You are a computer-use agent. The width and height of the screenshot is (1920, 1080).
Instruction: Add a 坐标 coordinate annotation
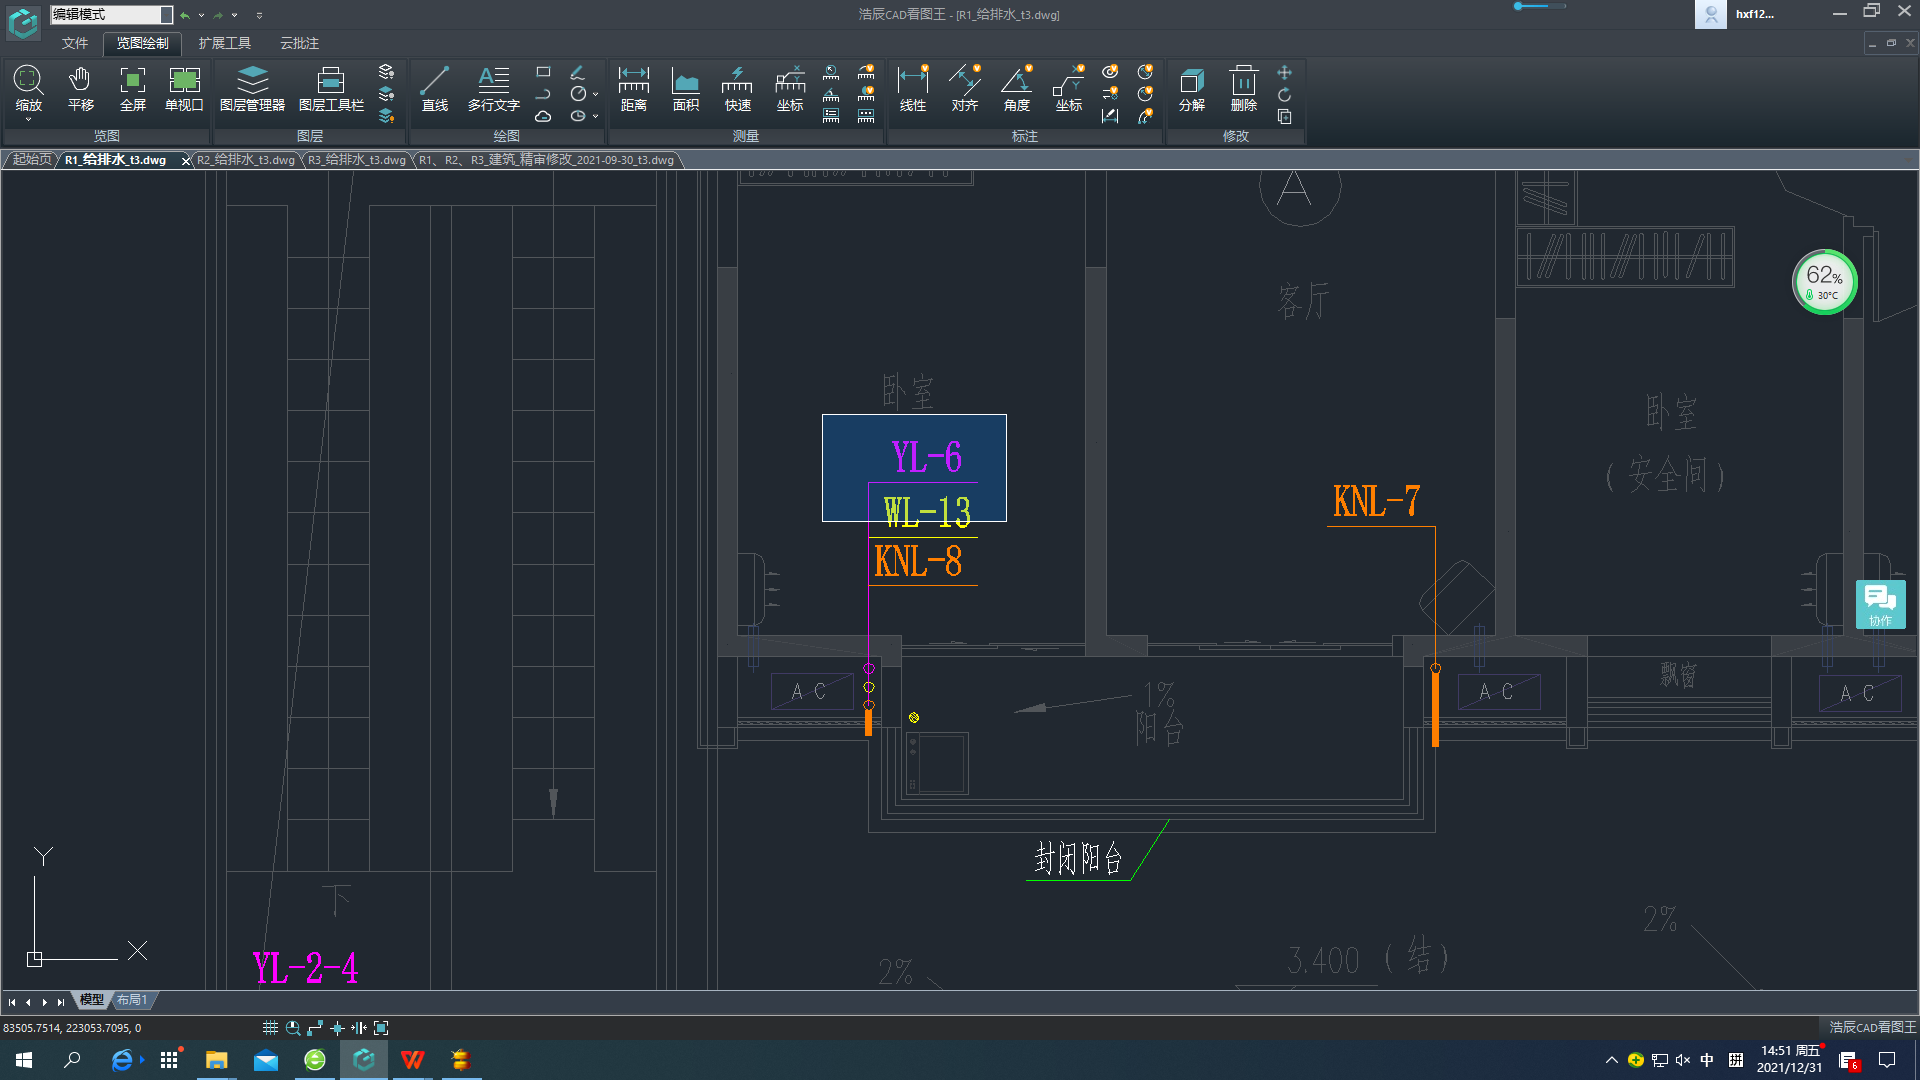pos(1069,88)
